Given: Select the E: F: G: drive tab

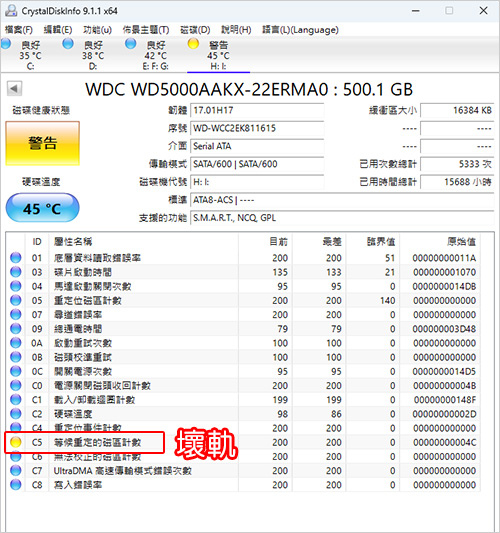Looking at the screenshot, I should 155,54.
